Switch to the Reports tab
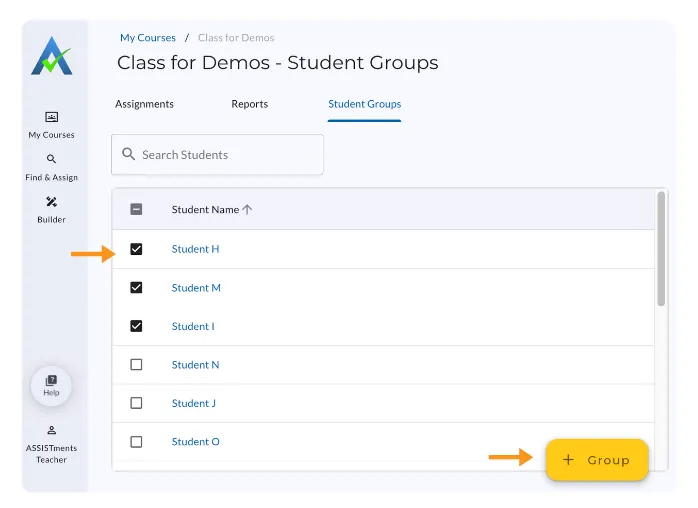 pos(250,104)
